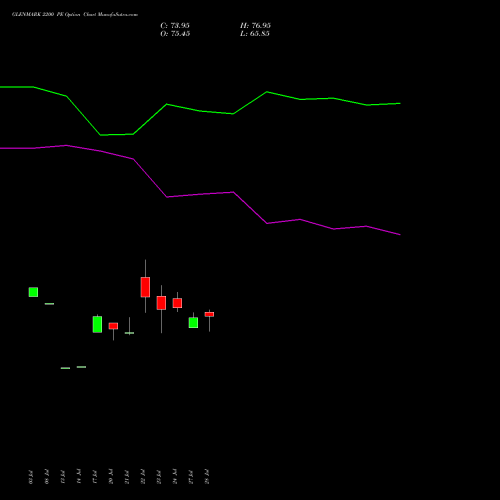Click the red candle above 24 Jul

click(177, 303)
